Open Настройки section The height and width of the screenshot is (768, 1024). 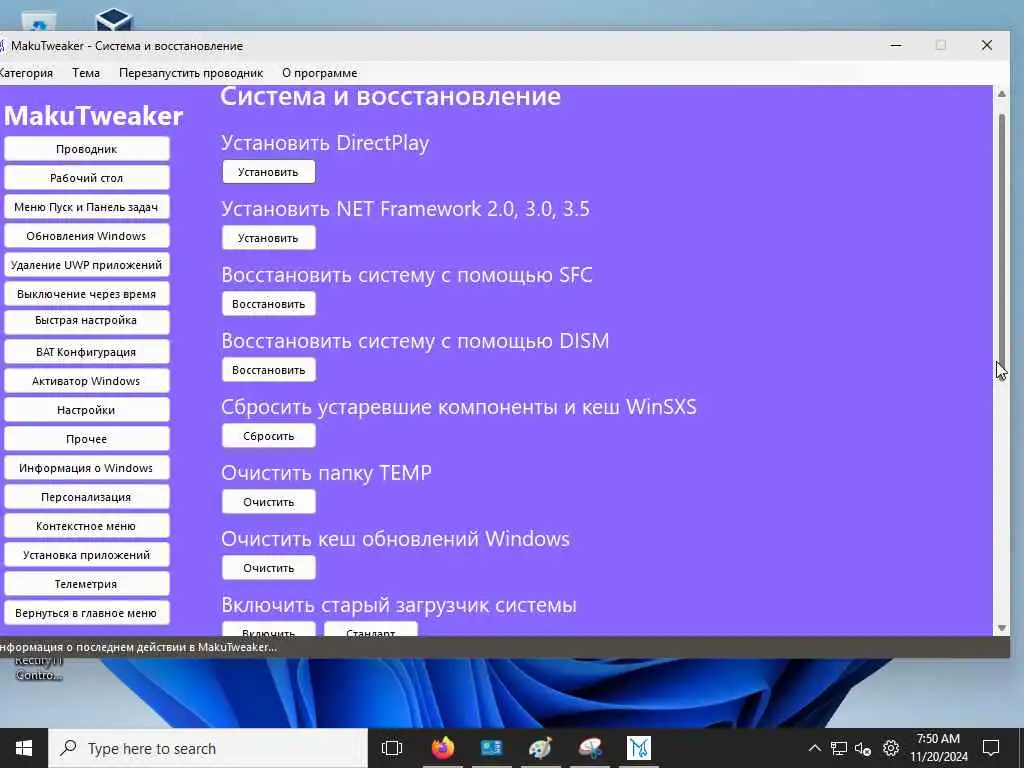tap(87, 410)
